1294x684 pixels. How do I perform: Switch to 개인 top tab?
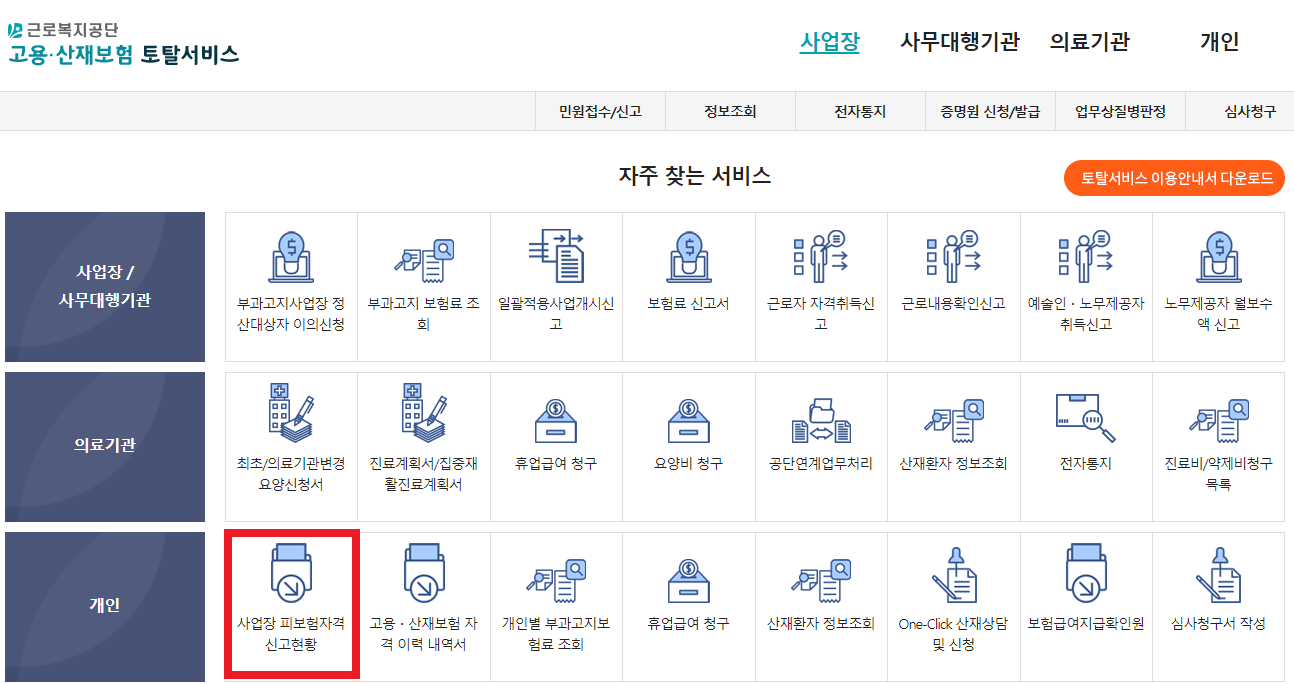(x=1219, y=42)
